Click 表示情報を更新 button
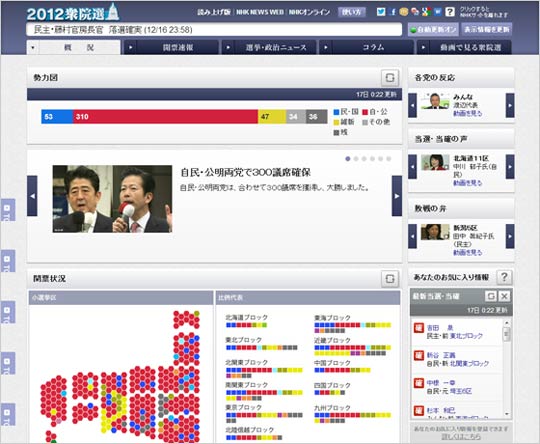Image resolution: width=540 pixels, height=444 pixels. tap(487, 30)
